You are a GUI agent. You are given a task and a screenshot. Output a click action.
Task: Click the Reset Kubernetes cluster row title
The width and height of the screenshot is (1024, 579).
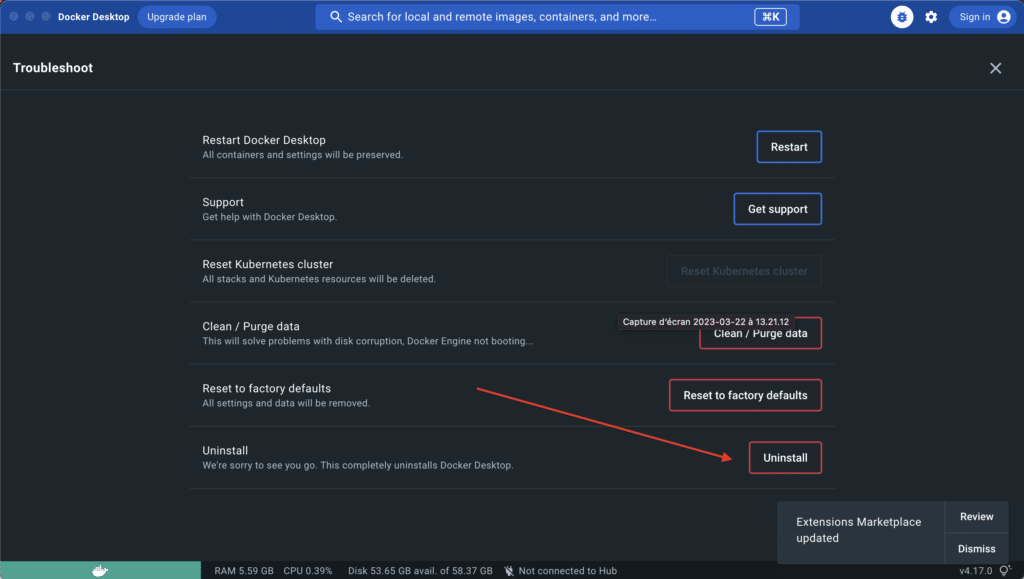click(268, 264)
